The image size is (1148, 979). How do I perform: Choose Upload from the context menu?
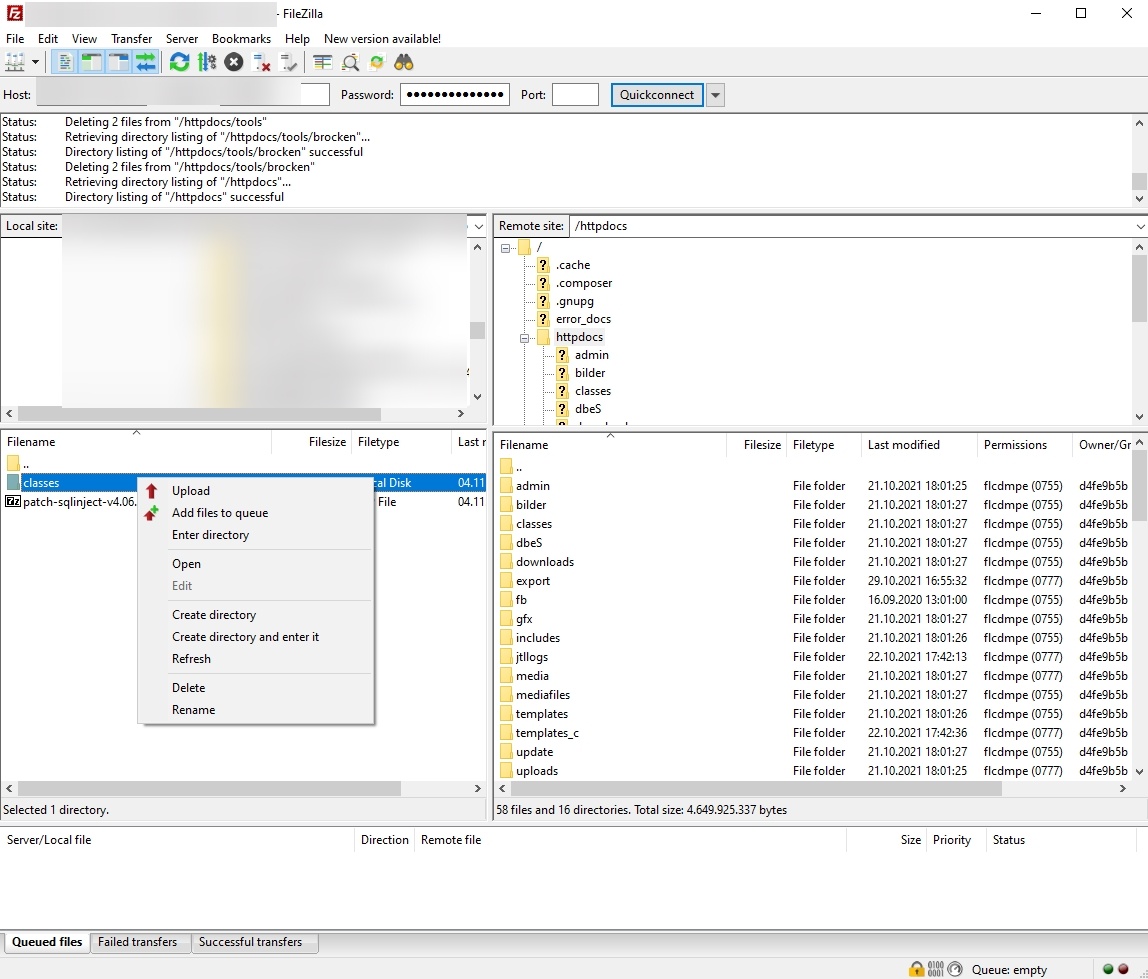click(x=190, y=491)
